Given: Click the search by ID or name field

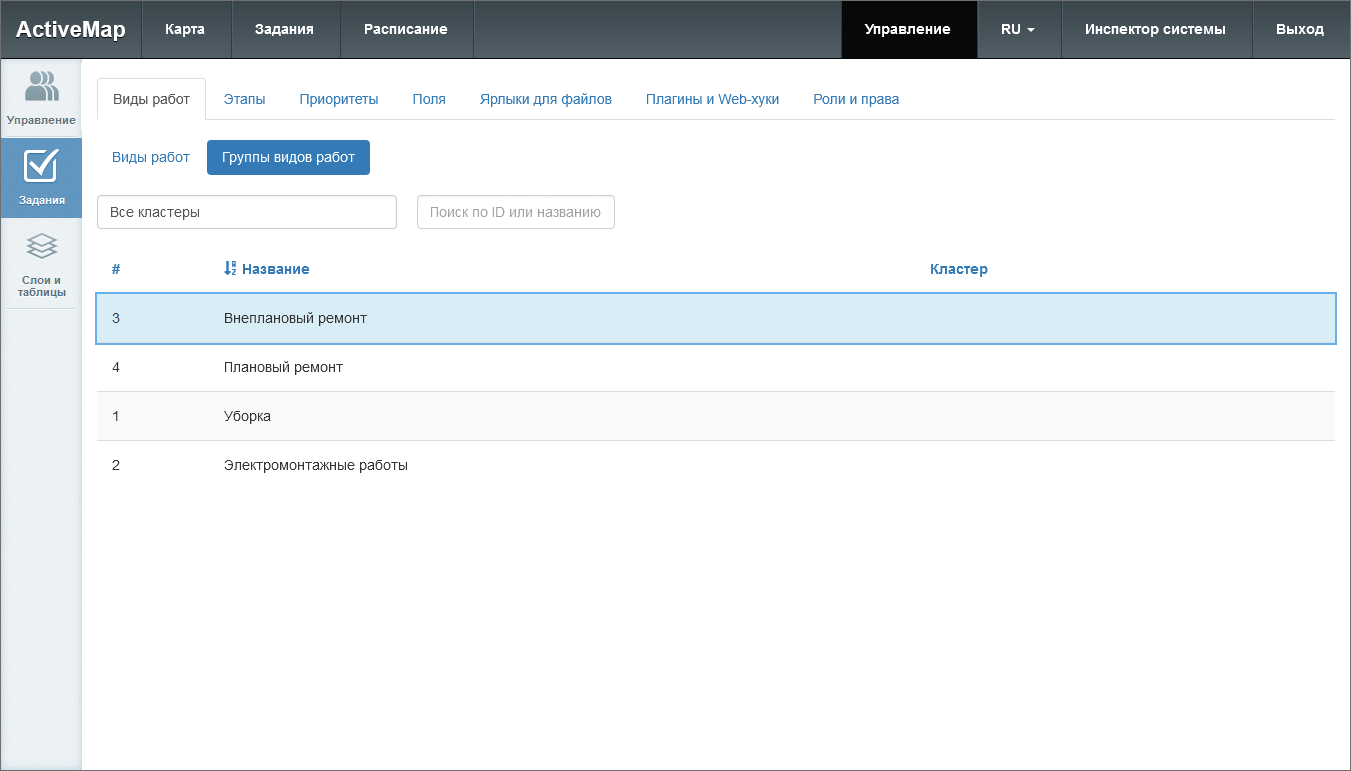Looking at the screenshot, I should (515, 212).
